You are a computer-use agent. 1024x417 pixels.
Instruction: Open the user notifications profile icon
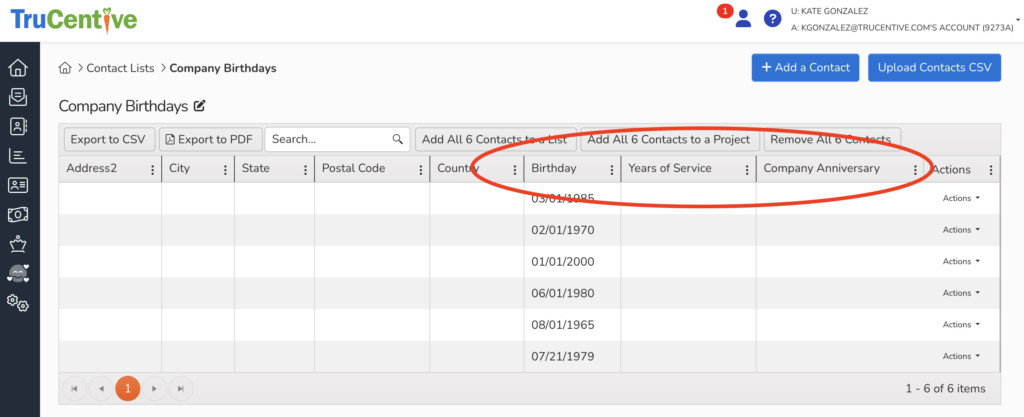click(x=742, y=18)
